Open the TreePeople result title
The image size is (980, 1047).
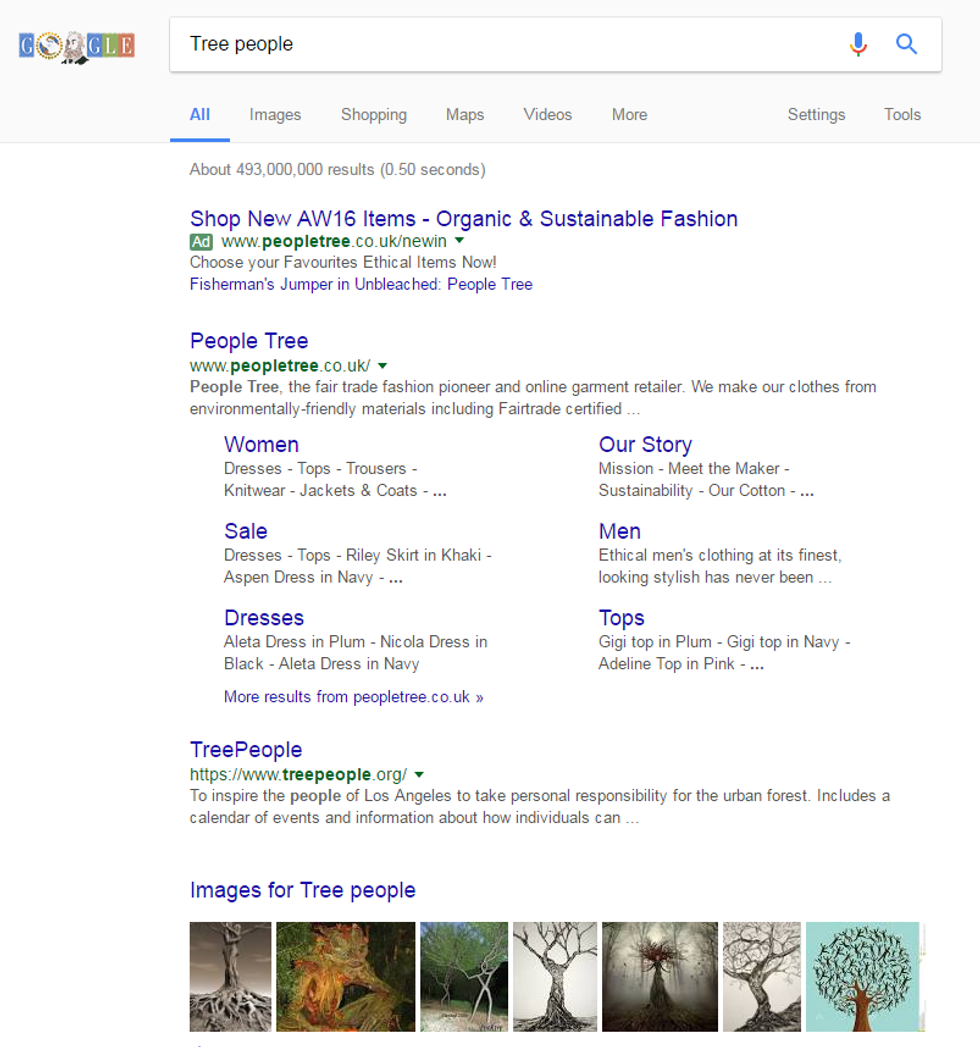246,750
